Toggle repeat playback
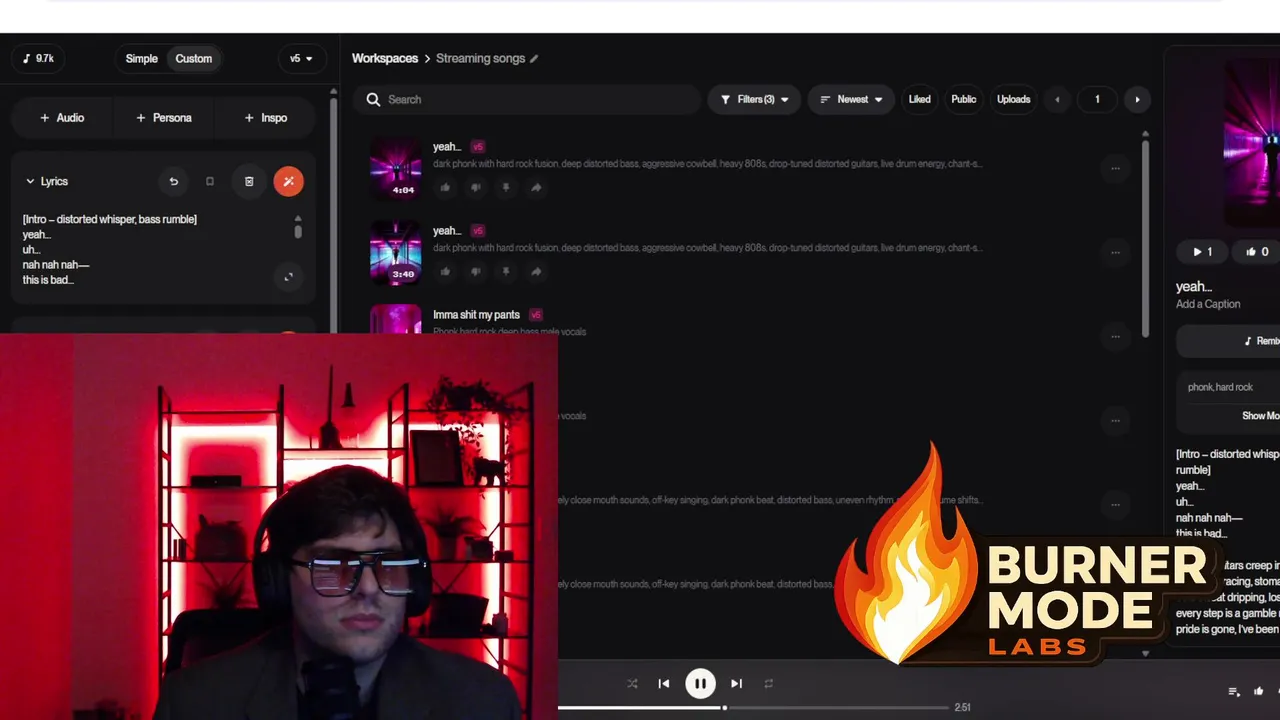 (769, 683)
